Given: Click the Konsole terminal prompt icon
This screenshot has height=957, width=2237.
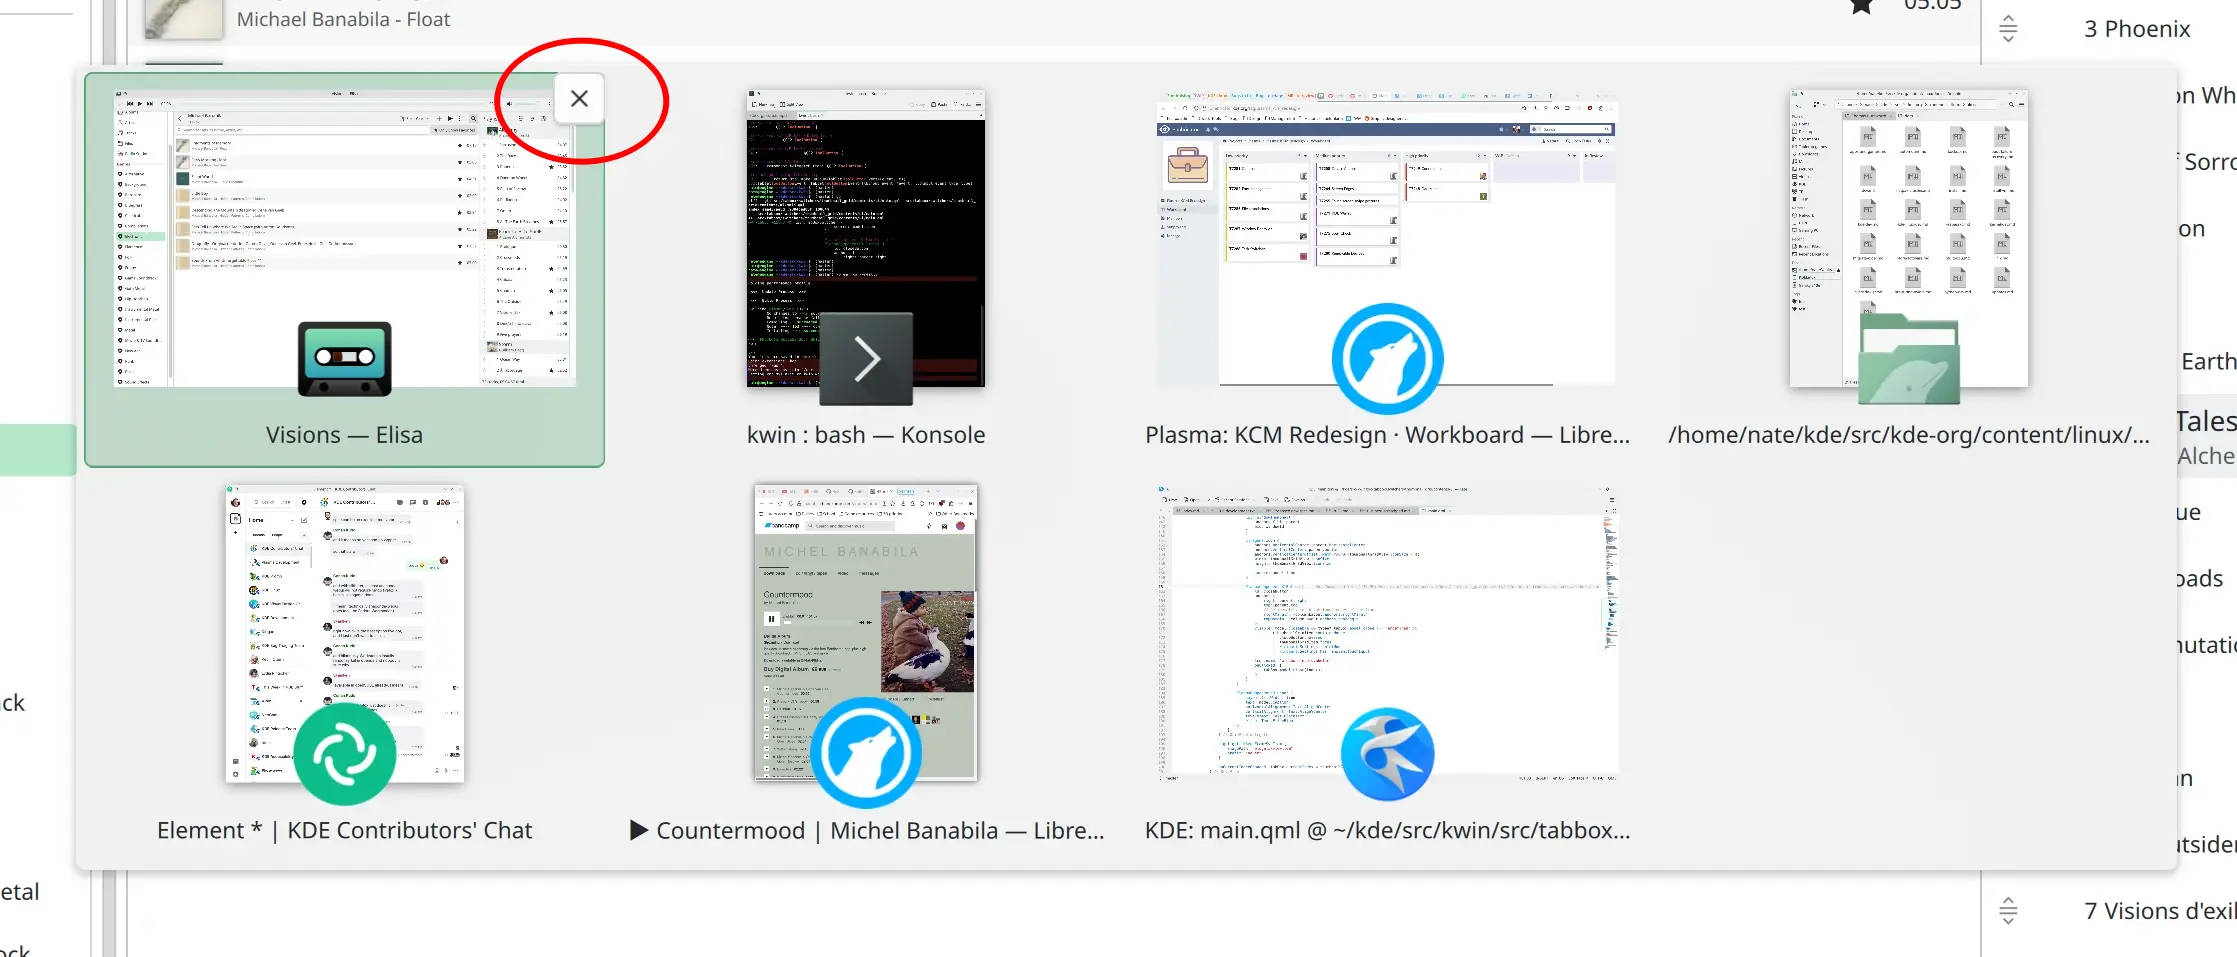Looking at the screenshot, I should [865, 359].
